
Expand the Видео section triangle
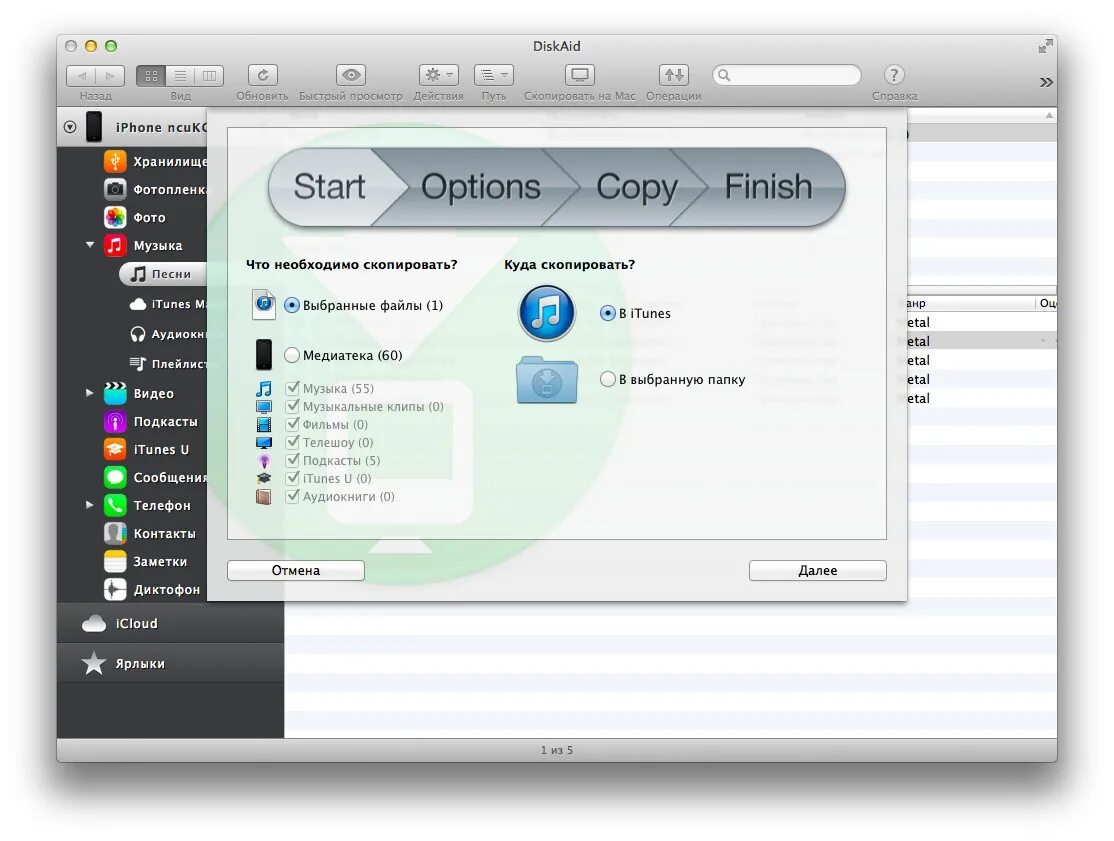tap(90, 392)
